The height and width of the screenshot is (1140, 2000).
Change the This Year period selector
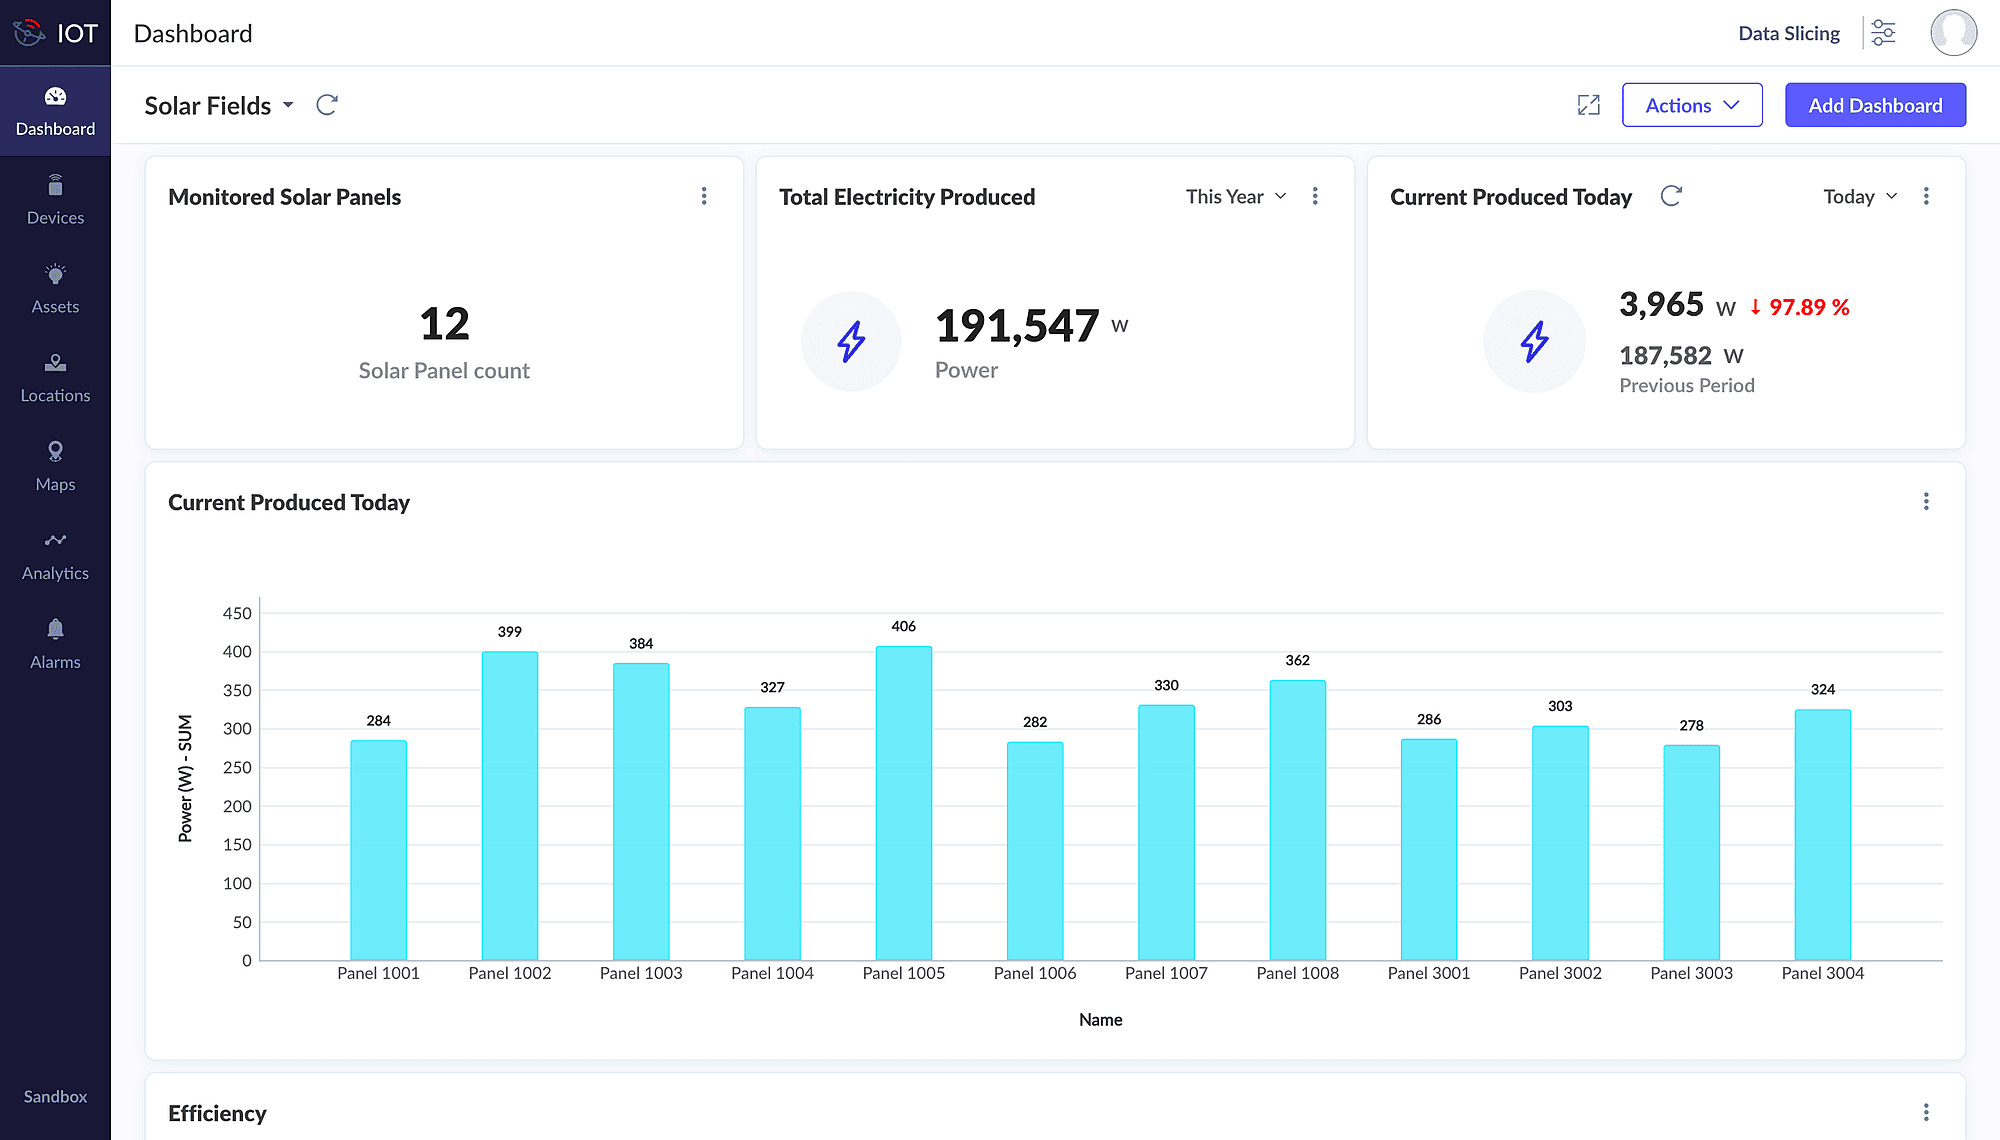pos(1236,197)
